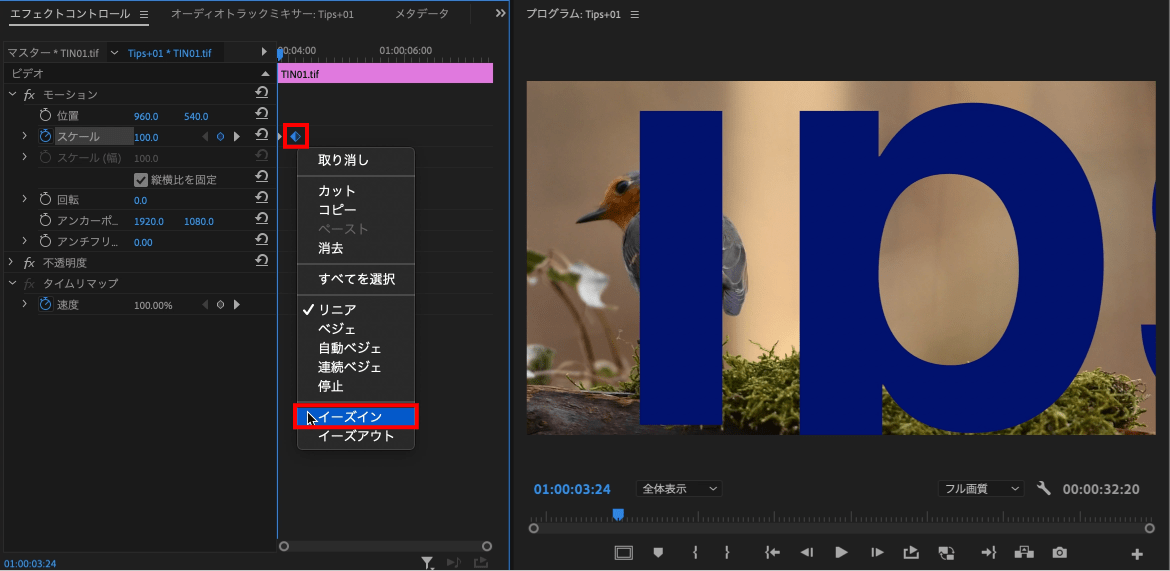Mark Out point in program monitor
This screenshot has width=1170, height=571.
(727, 552)
